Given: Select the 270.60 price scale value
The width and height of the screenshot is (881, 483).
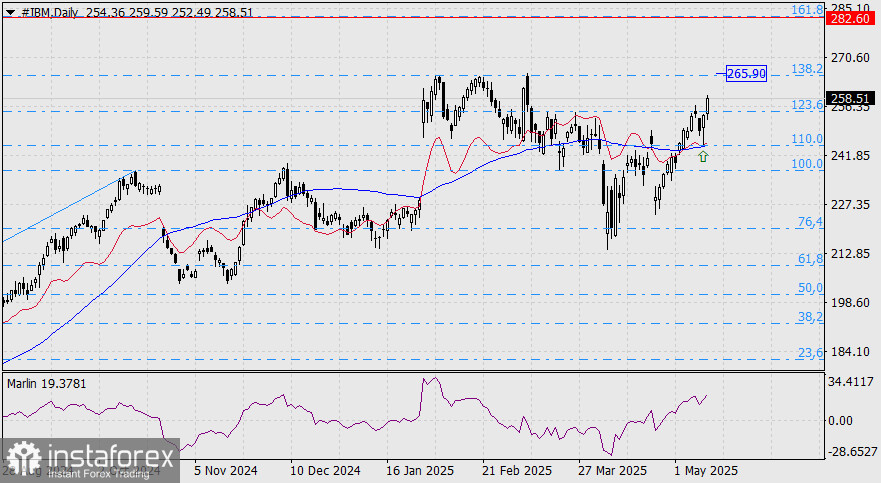Looking at the screenshot, I should click(850, 58).
